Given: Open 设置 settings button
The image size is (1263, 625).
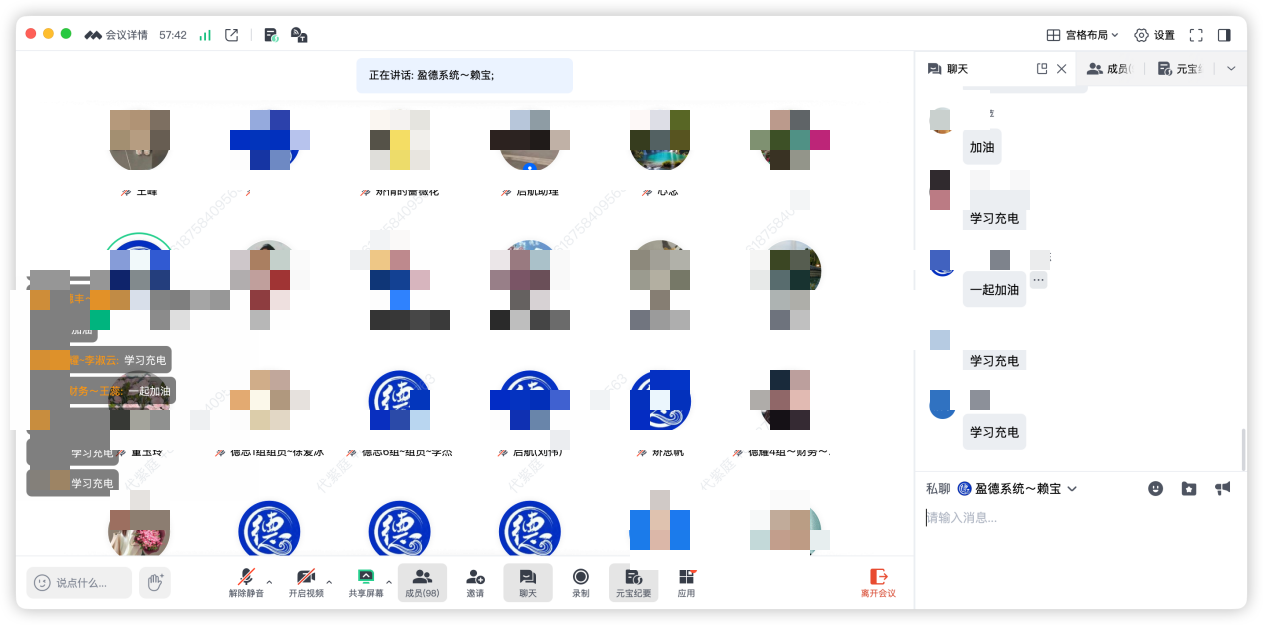Looking at the screenshot, I should click(x=1154, y=35).
